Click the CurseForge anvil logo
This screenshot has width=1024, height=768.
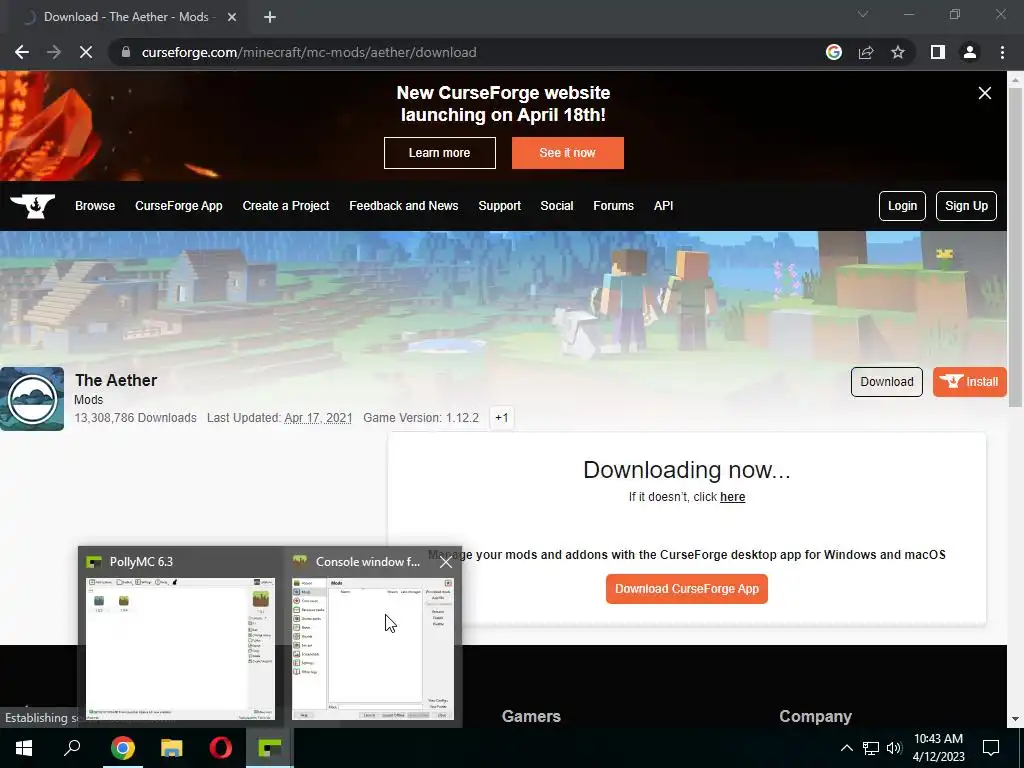pyautogui.click(x=33, y=206)
